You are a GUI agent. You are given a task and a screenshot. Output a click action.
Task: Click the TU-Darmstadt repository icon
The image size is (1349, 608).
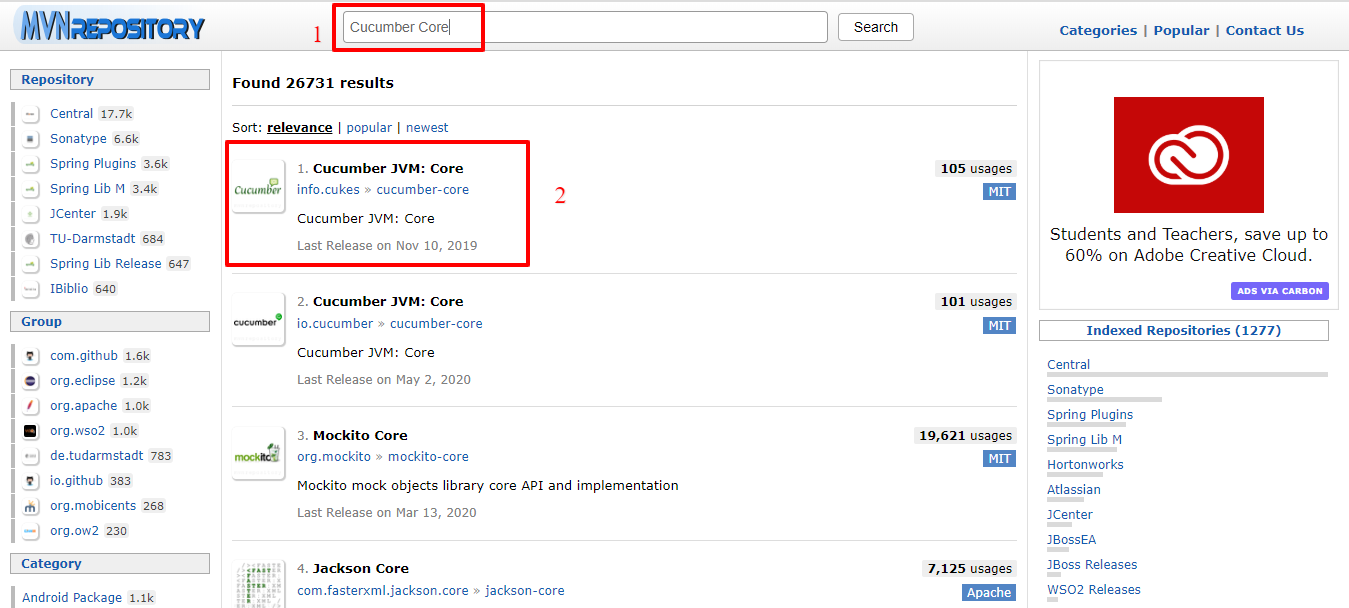31,239
